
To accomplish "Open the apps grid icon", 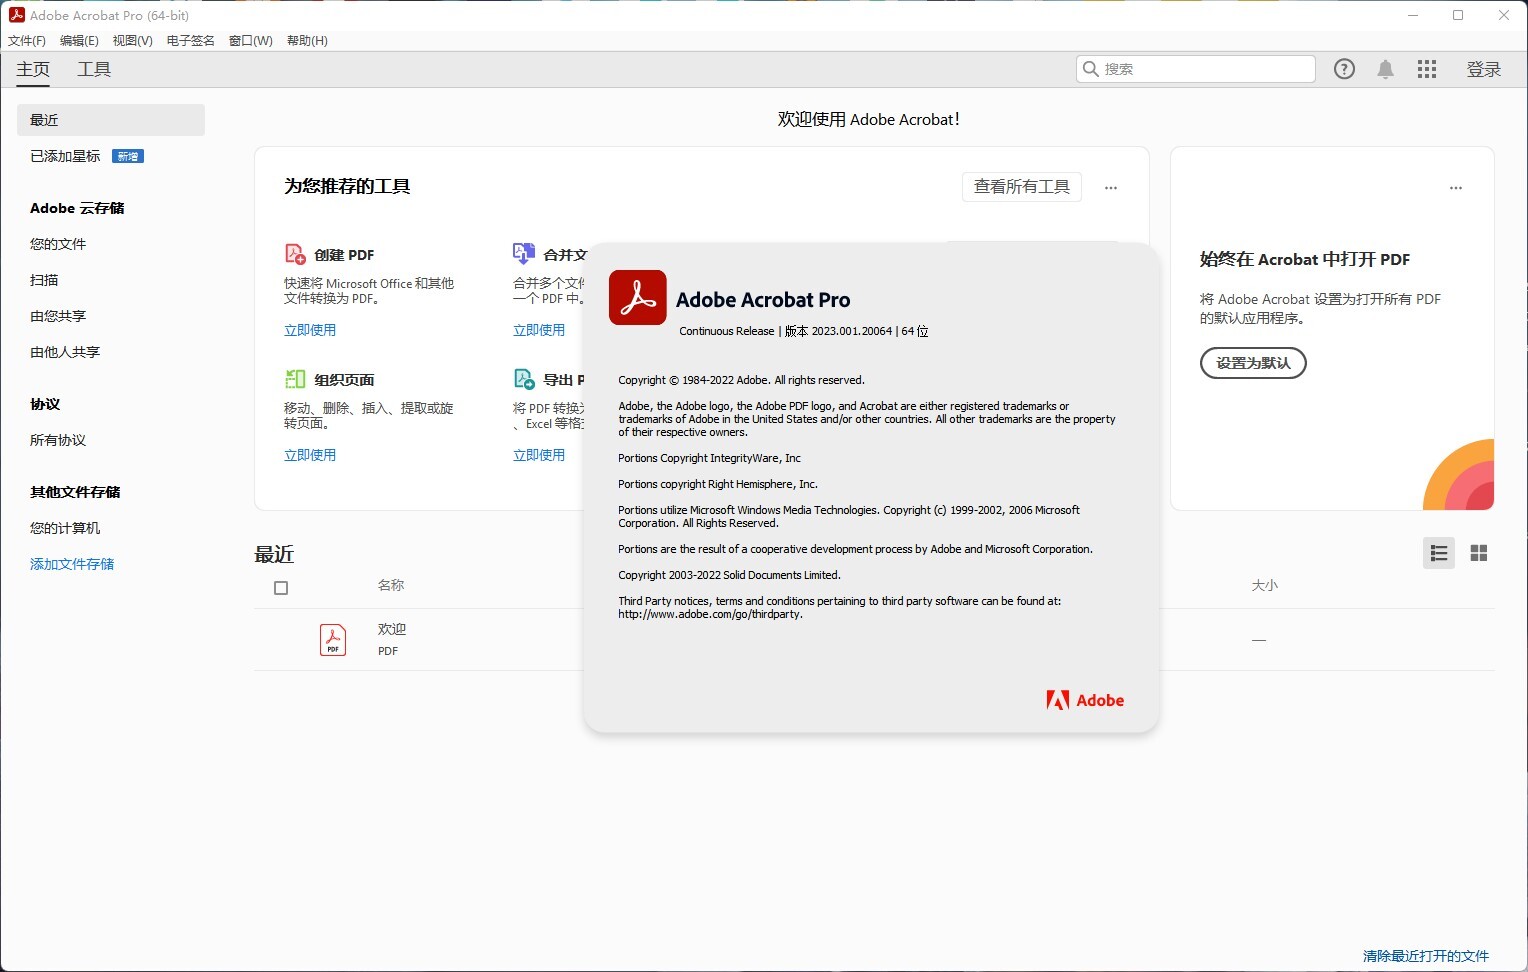I will (x=1427, y=69).
